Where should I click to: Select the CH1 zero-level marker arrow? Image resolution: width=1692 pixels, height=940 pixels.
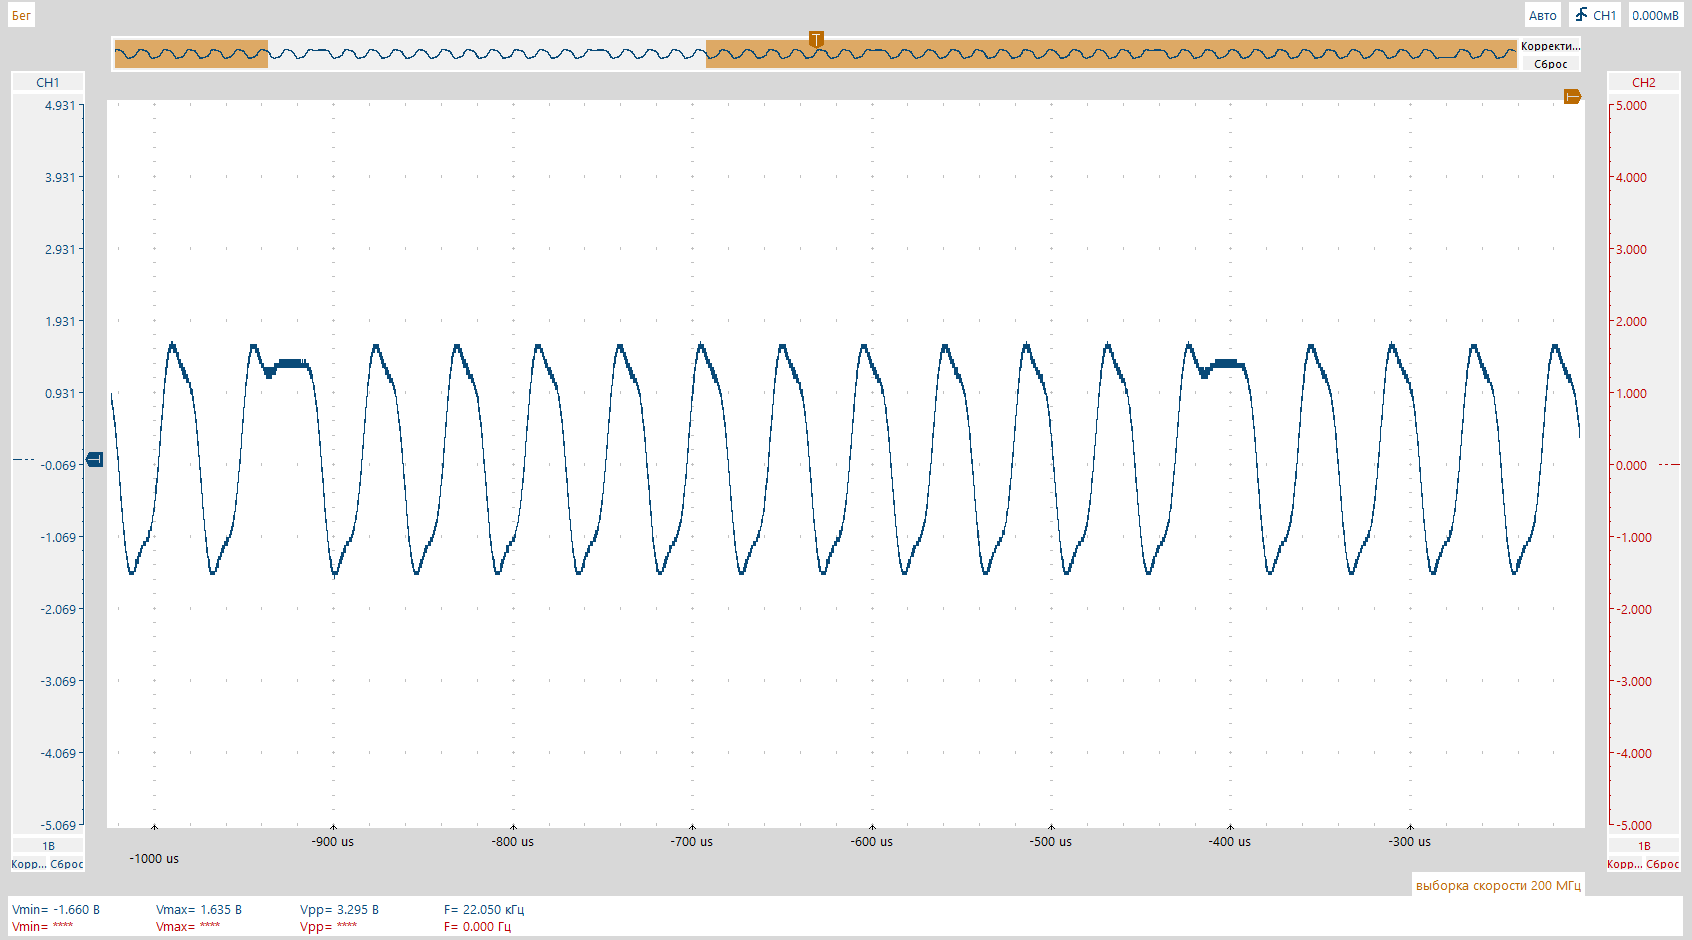pos(95,459)
